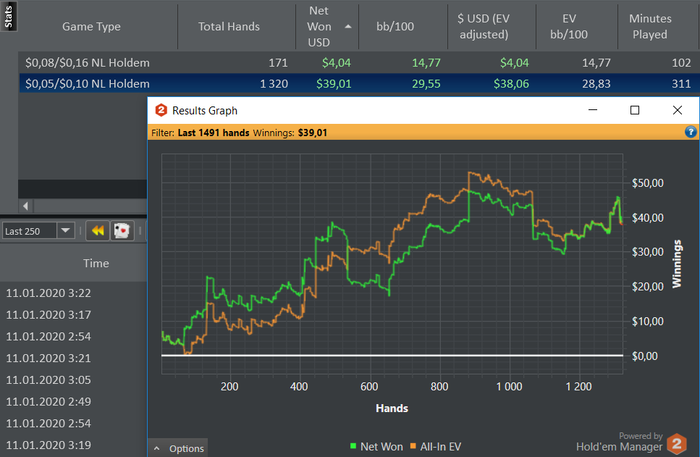
Task: Click the Last 250 text field
Action: pos(29,231)
